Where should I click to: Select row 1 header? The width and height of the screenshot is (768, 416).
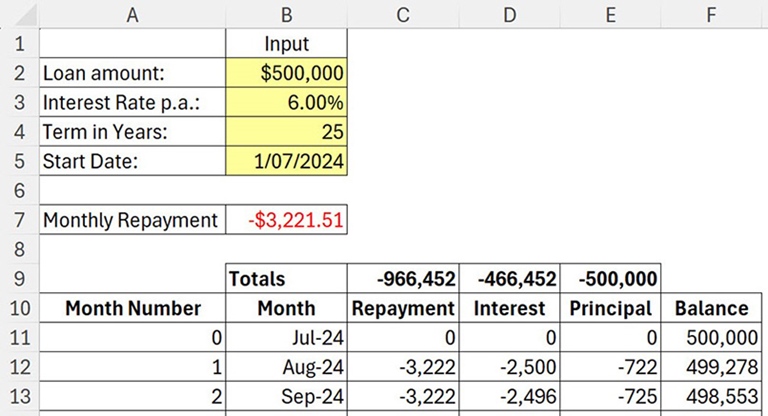click(20, 44)
